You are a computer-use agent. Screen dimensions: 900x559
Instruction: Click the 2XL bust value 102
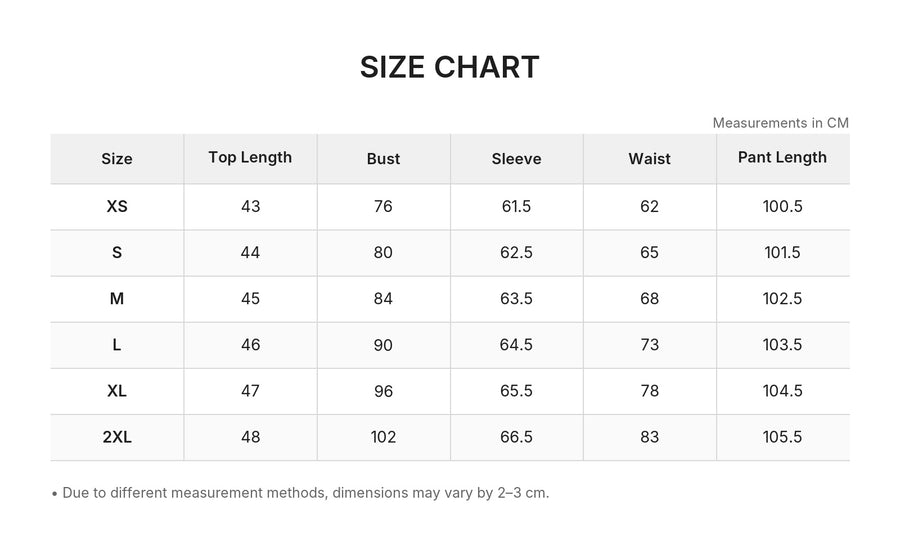tap(383, 437)
